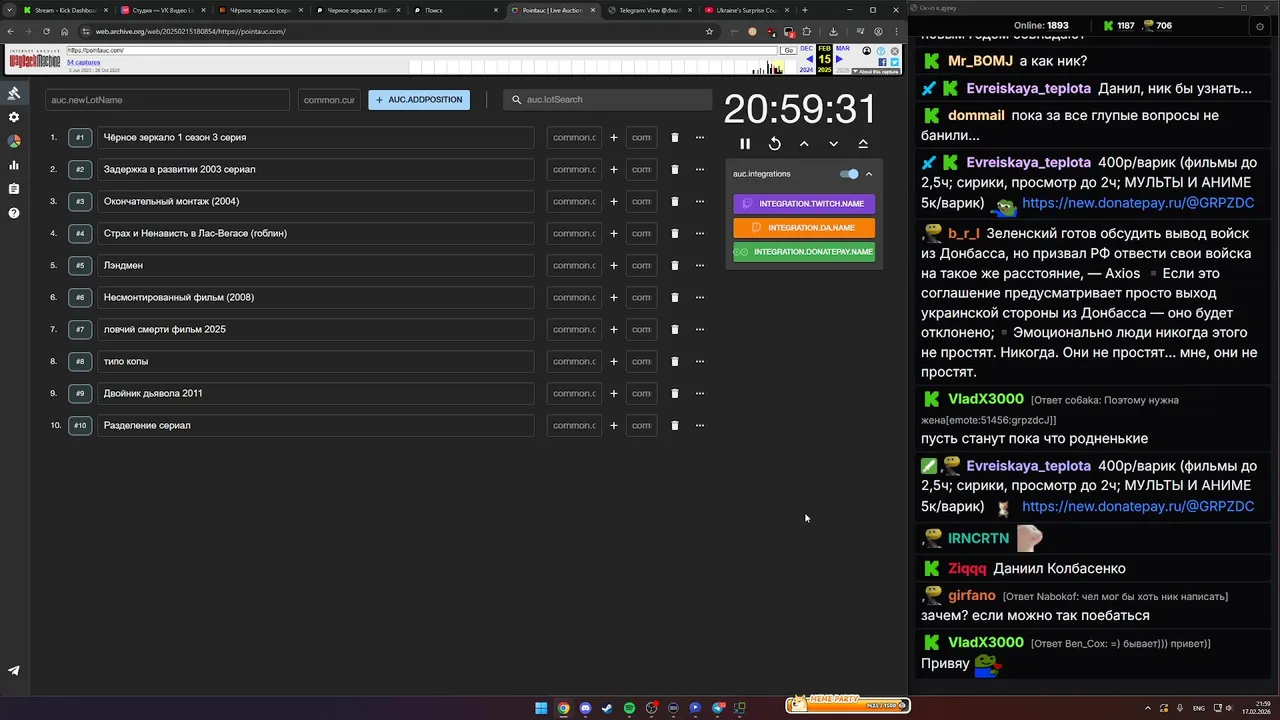Toggle the auc.integrations switch
Viewport: 1280px width, 720px height.
click(x=849, y=174)
